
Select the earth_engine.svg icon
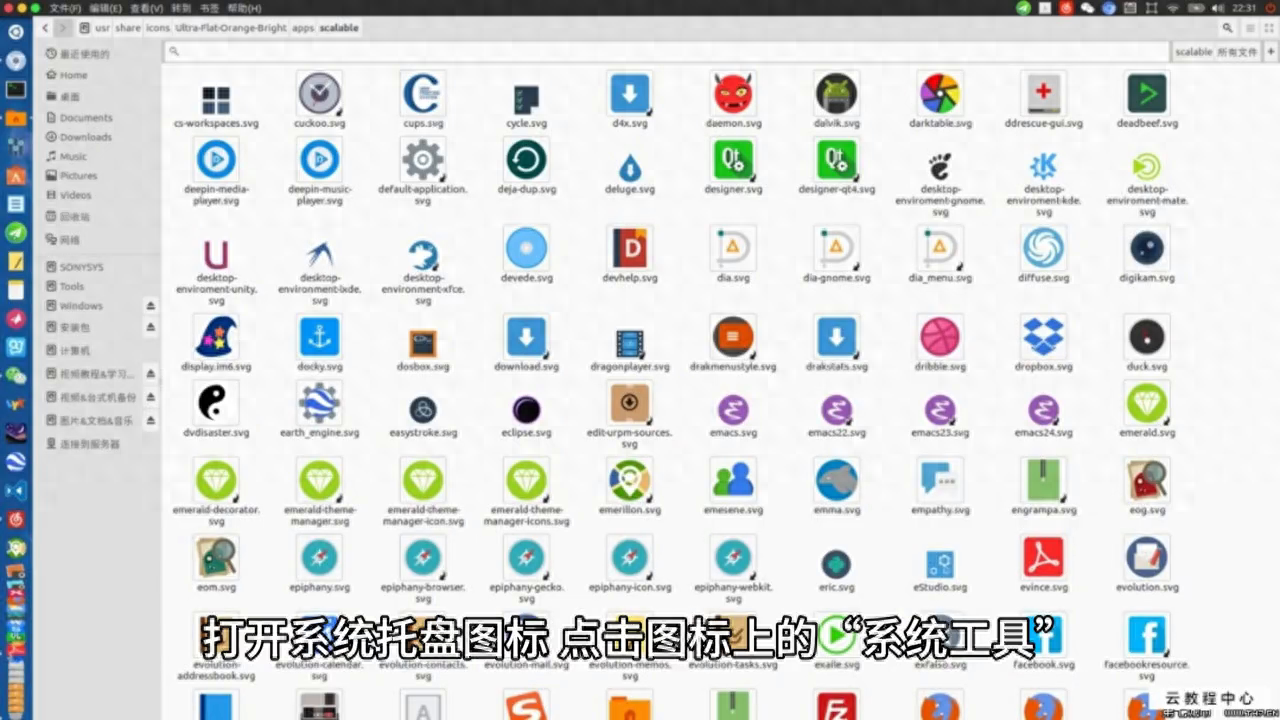point(319,403)
